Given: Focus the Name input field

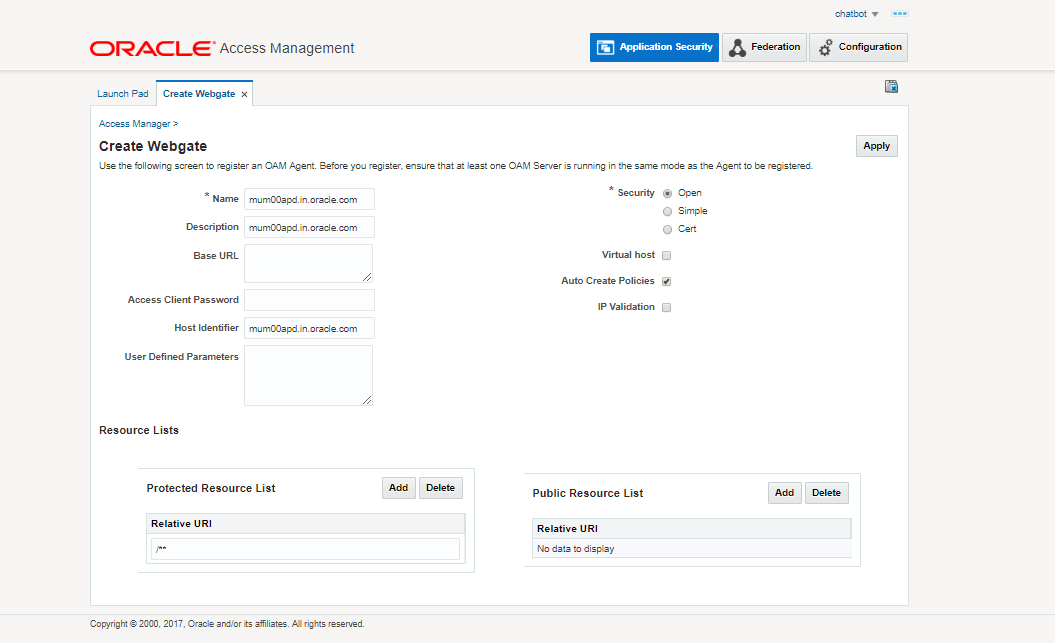Looking at the screenshot, I should [x=310, y=199].
